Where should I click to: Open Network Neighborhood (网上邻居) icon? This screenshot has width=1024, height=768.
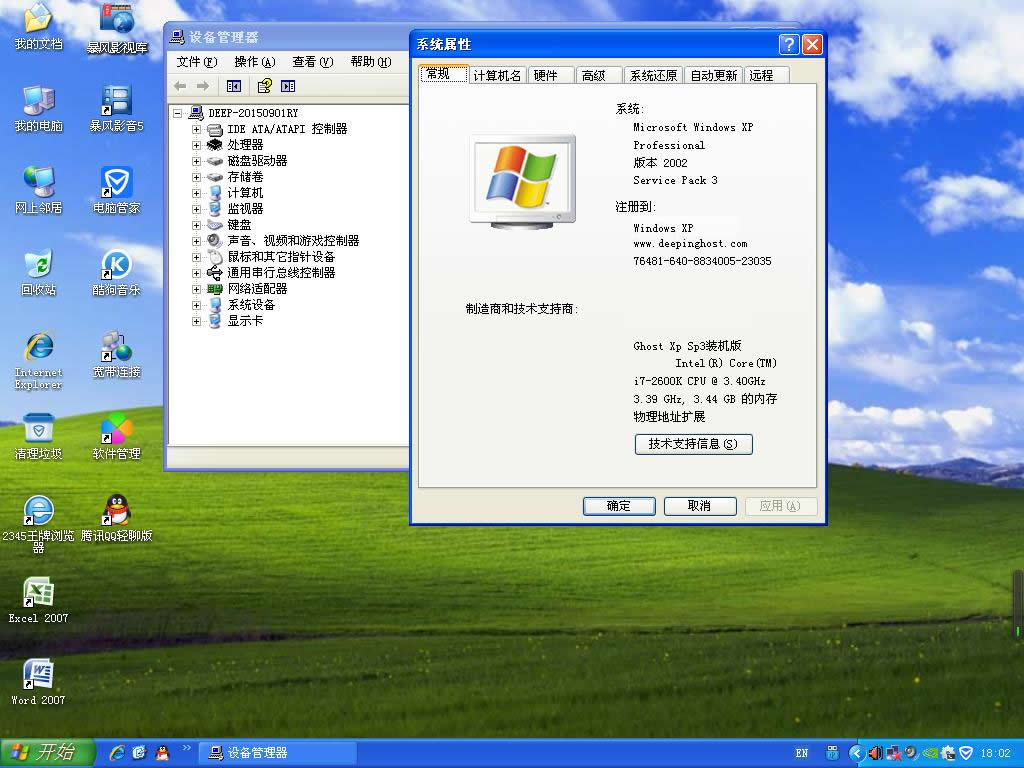(38, 190)
